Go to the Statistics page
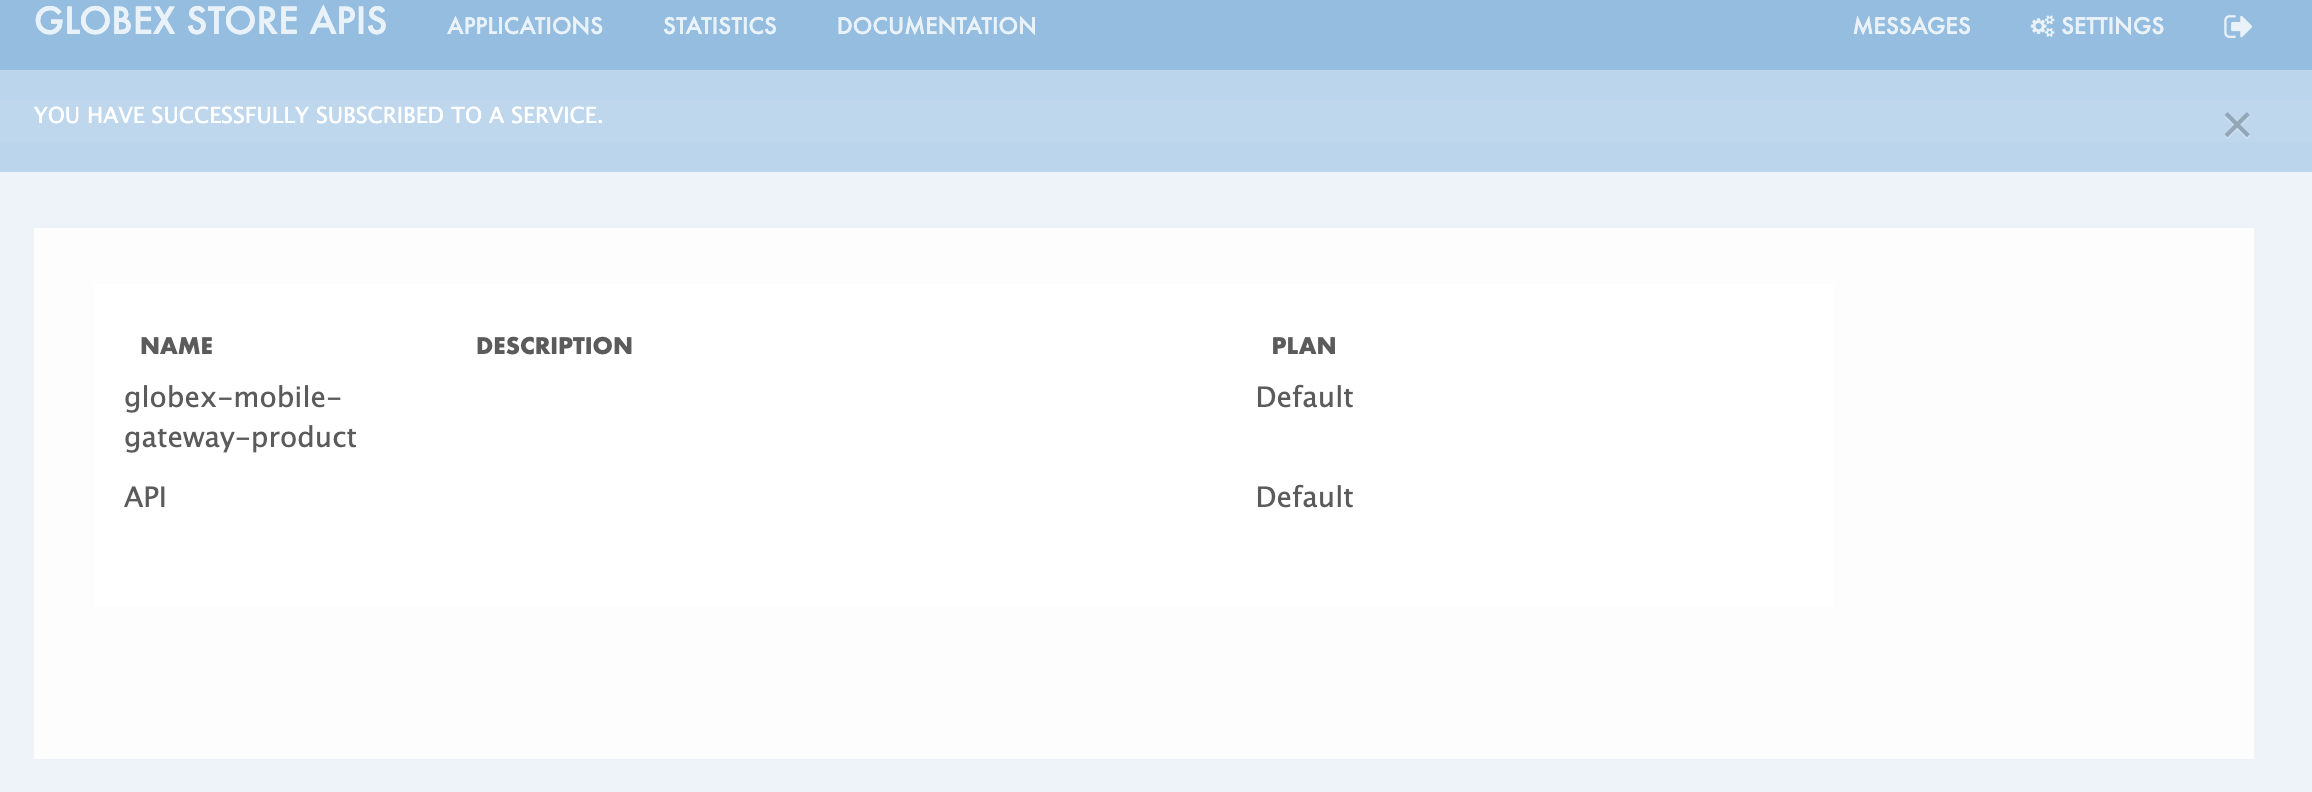2312x792 pixels. 720,26
